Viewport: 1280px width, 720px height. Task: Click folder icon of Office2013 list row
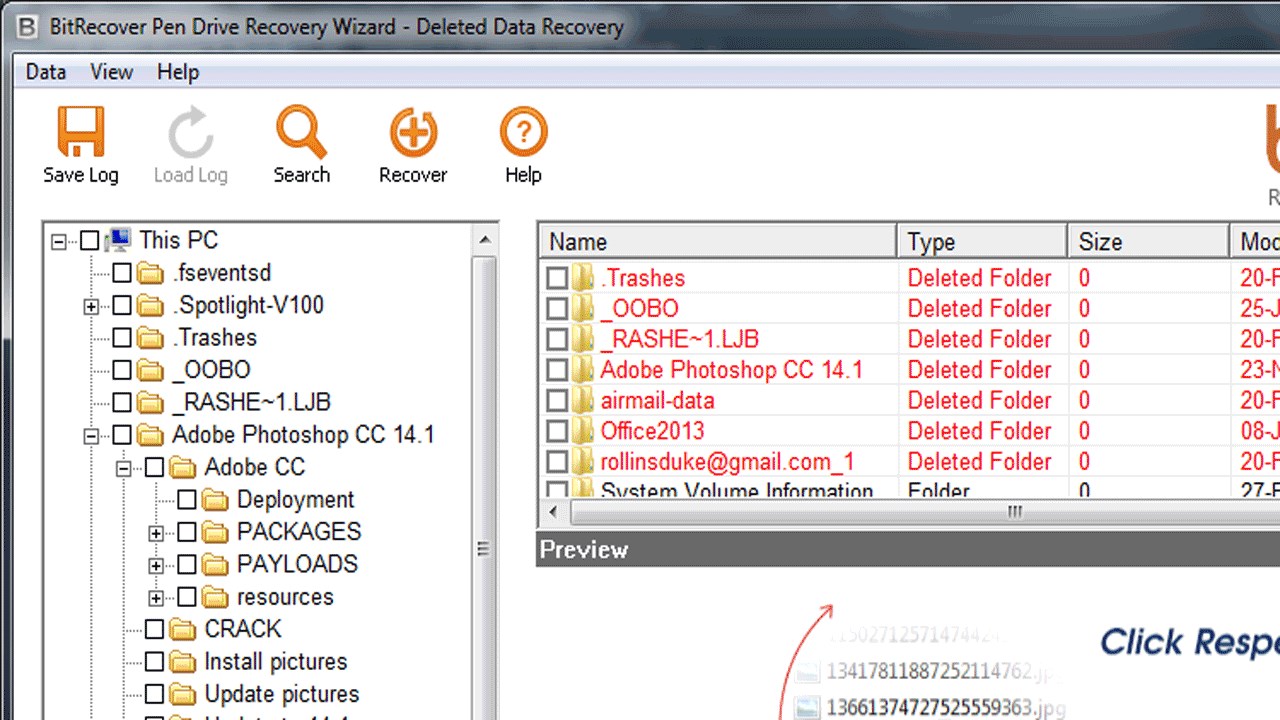coord(584,431)
